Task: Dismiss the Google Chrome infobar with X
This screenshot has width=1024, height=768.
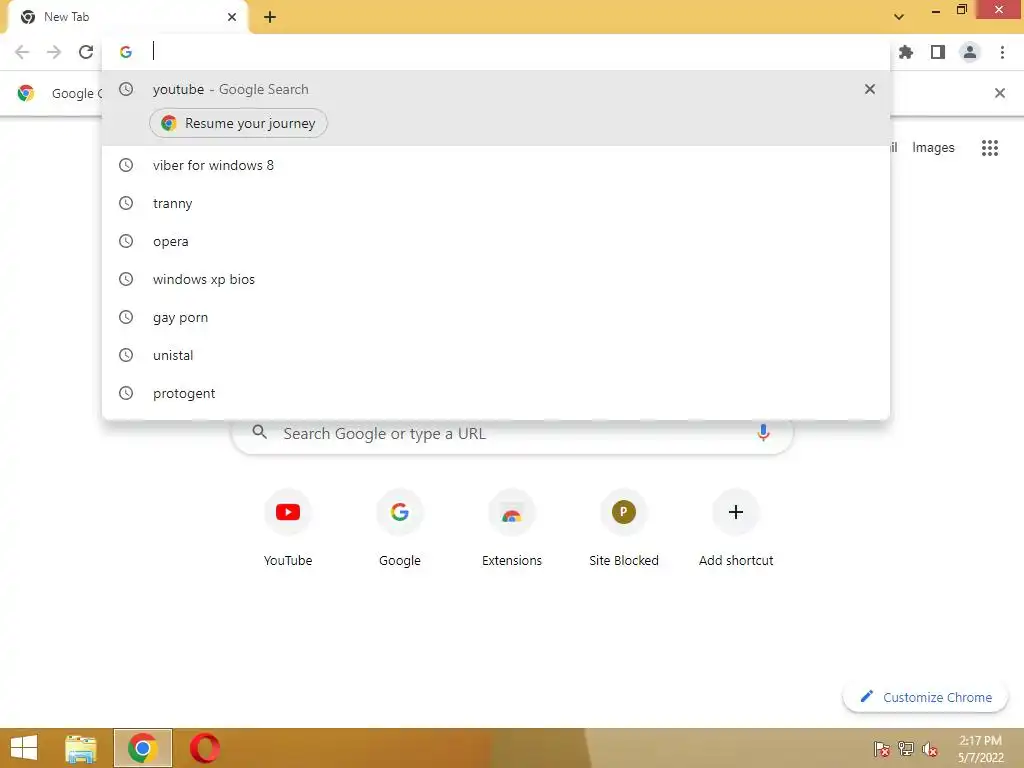Action: click(x=1000, y=93)
